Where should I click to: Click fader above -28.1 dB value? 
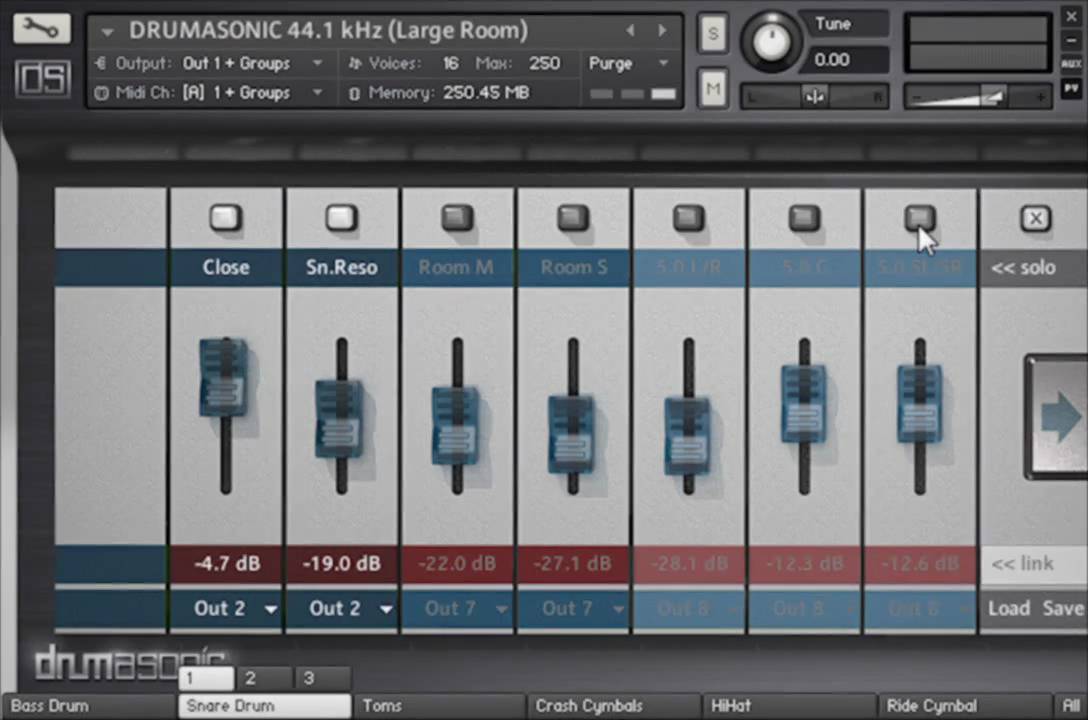click(x=688, y=436)
